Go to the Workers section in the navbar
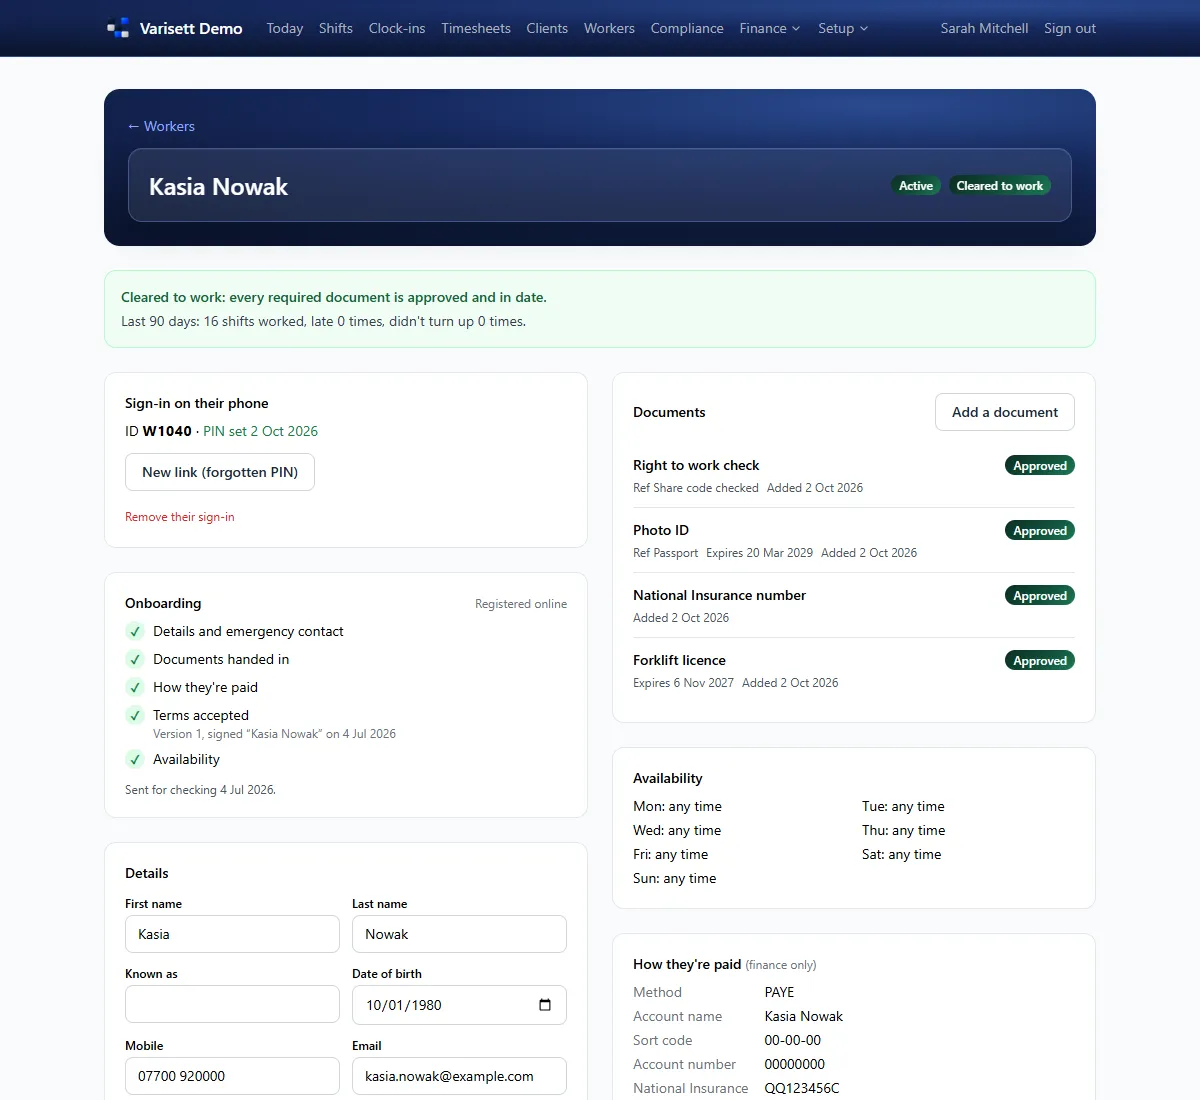Screen dimensions: 1200x1100 tap(609, 28)
